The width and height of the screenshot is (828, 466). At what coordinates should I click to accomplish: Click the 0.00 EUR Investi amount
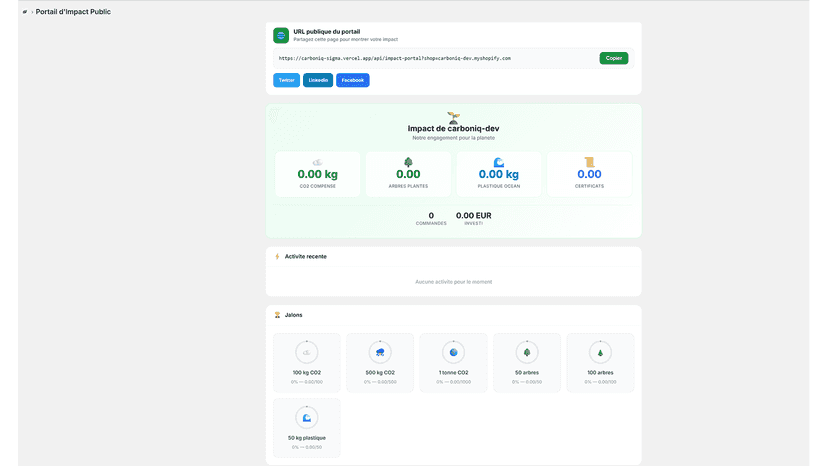(474, 216)
